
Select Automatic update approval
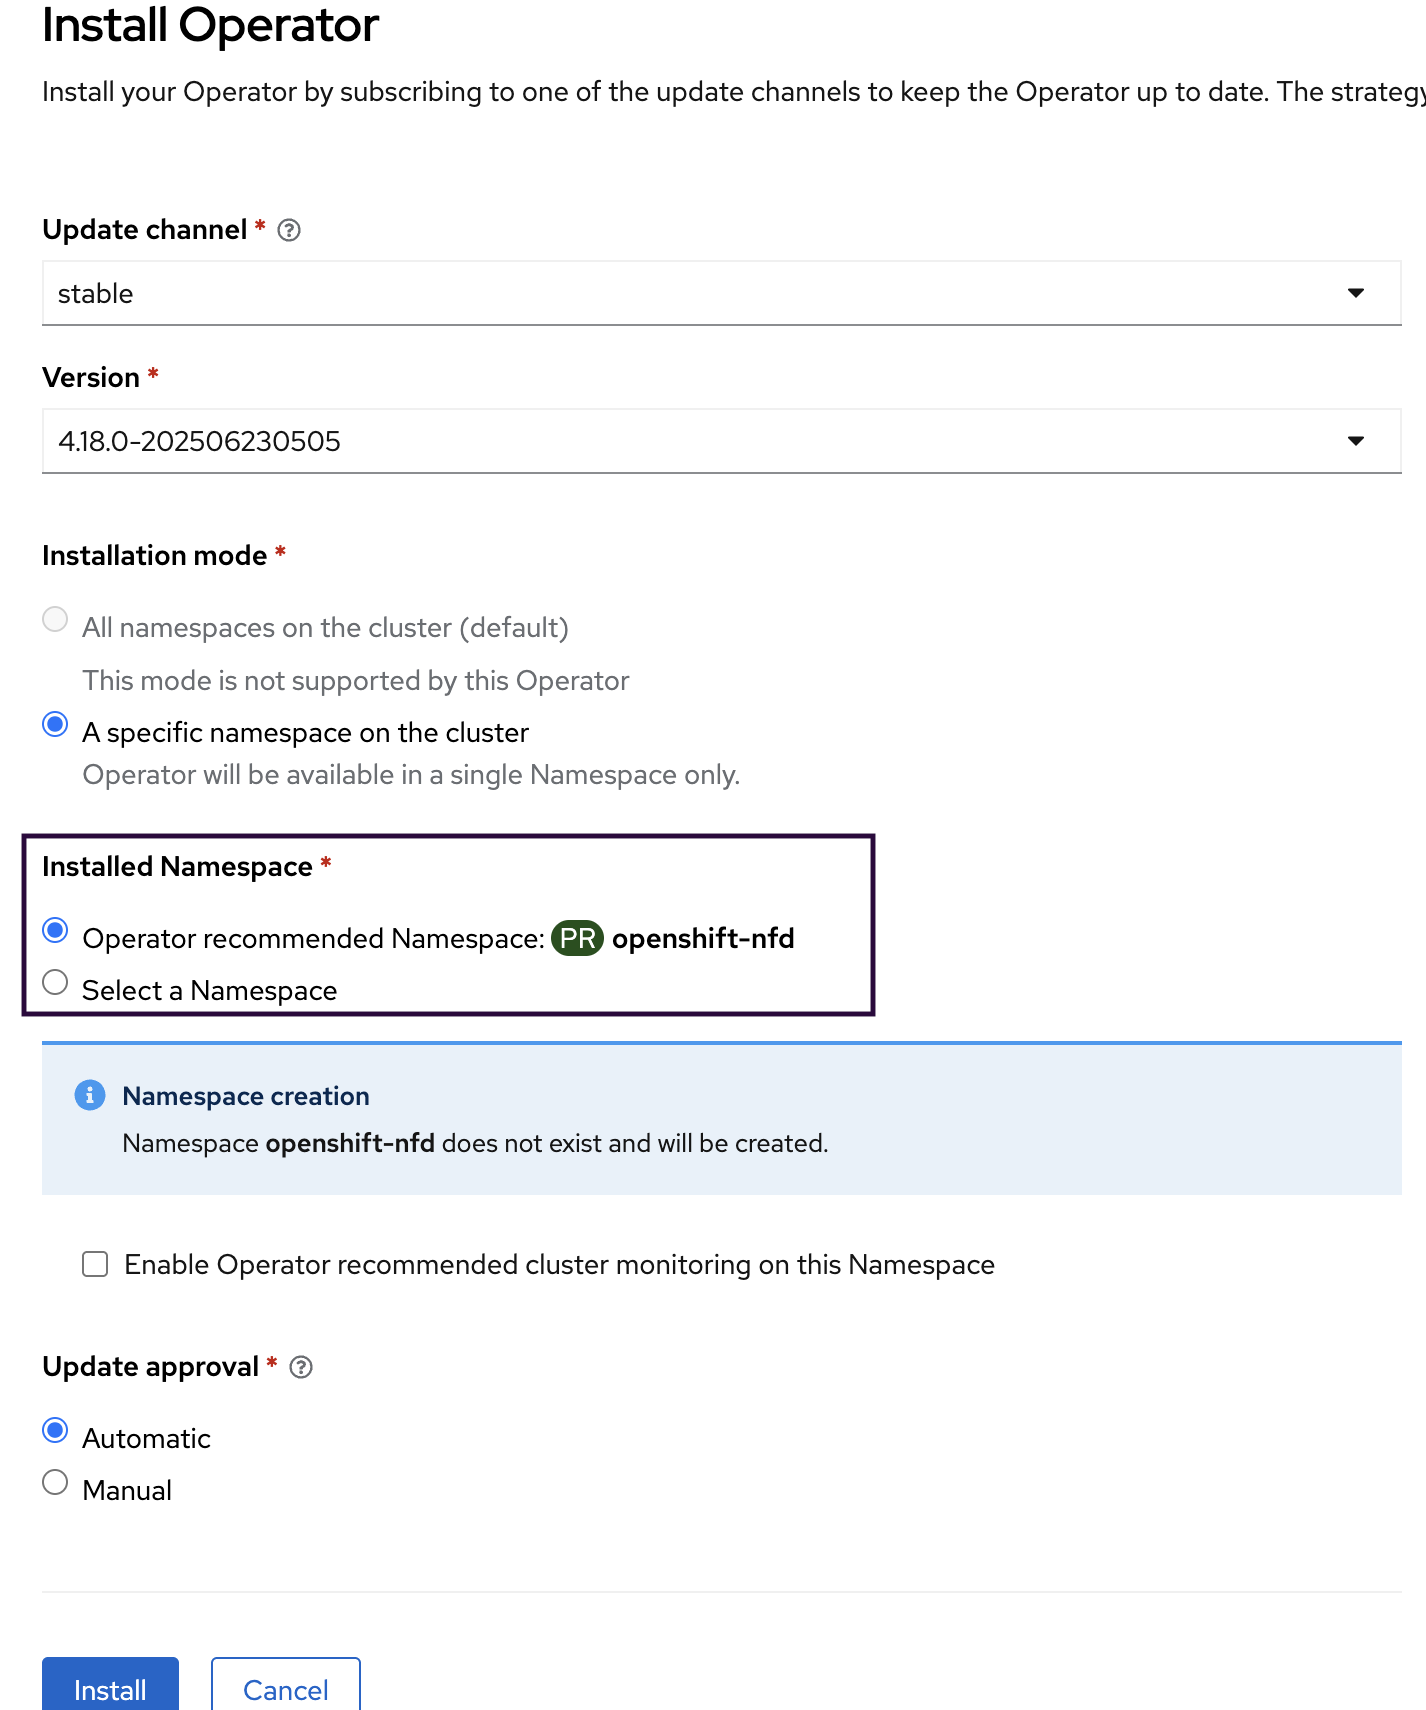click(56, 1431)
